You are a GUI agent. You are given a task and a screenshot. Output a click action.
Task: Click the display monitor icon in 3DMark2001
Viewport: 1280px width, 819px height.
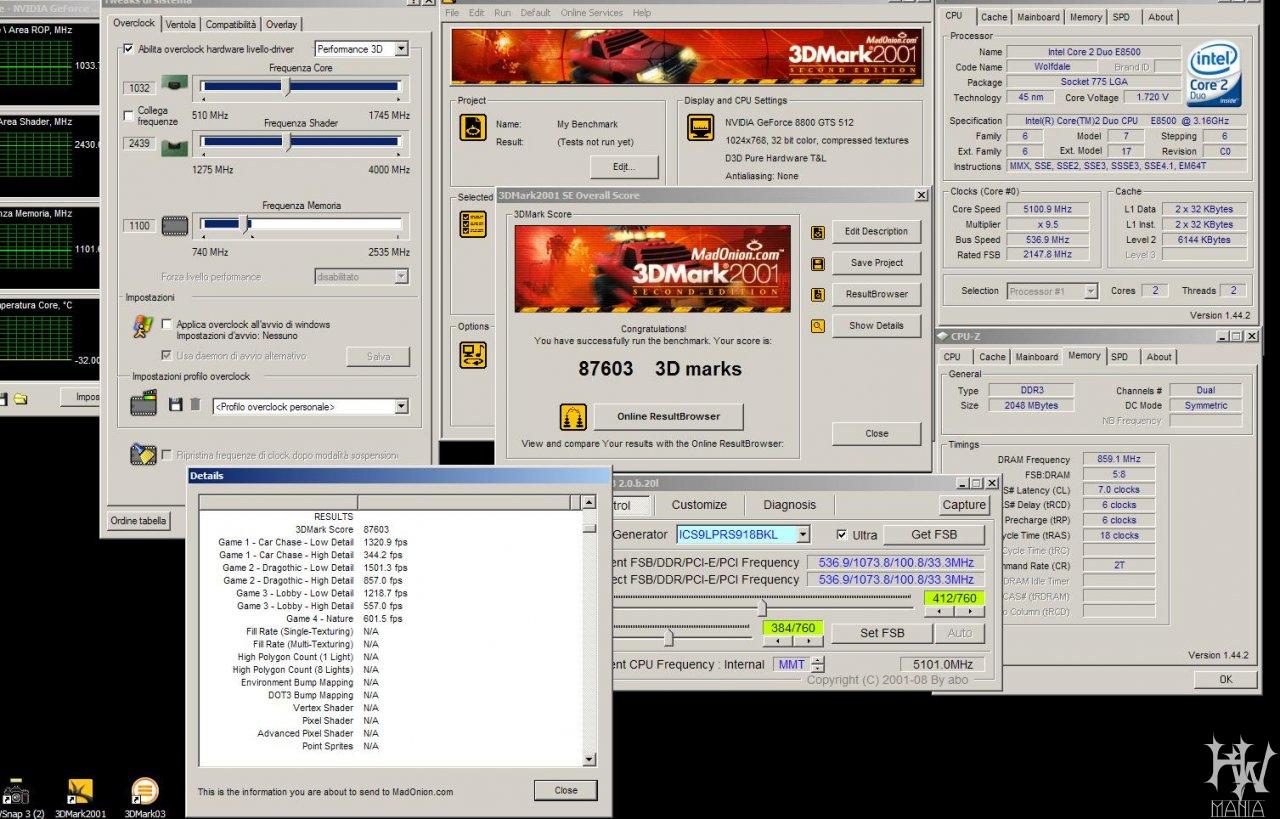click(700, 127)
